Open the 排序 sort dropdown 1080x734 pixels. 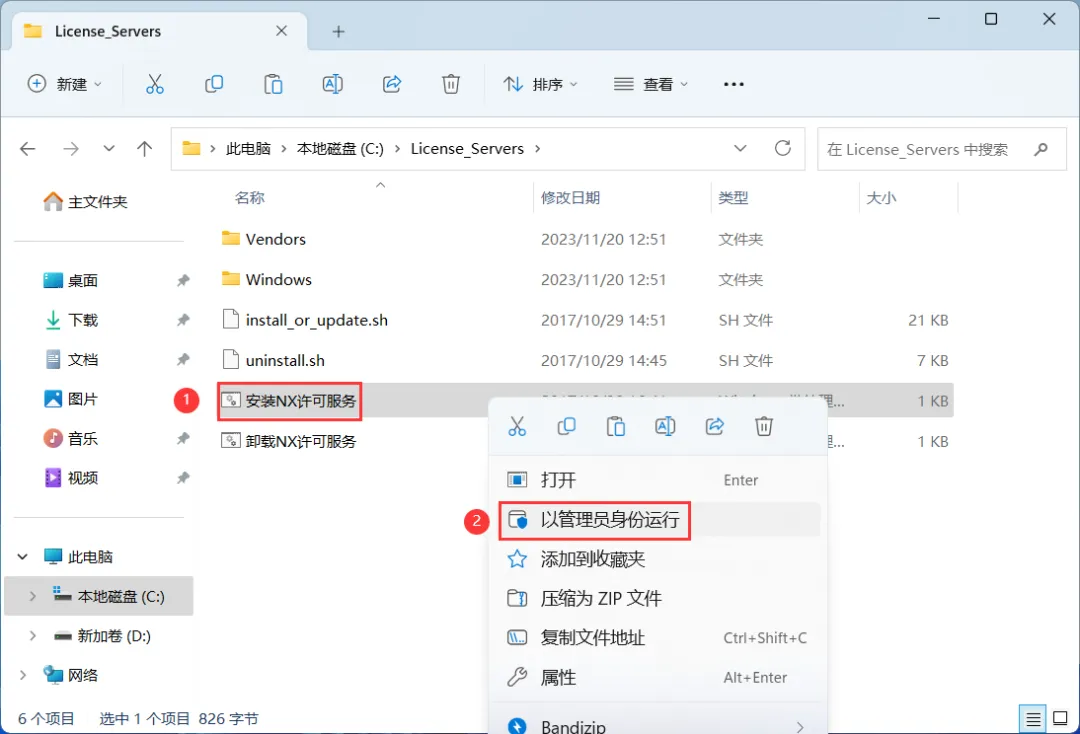(x=540, y=84)
